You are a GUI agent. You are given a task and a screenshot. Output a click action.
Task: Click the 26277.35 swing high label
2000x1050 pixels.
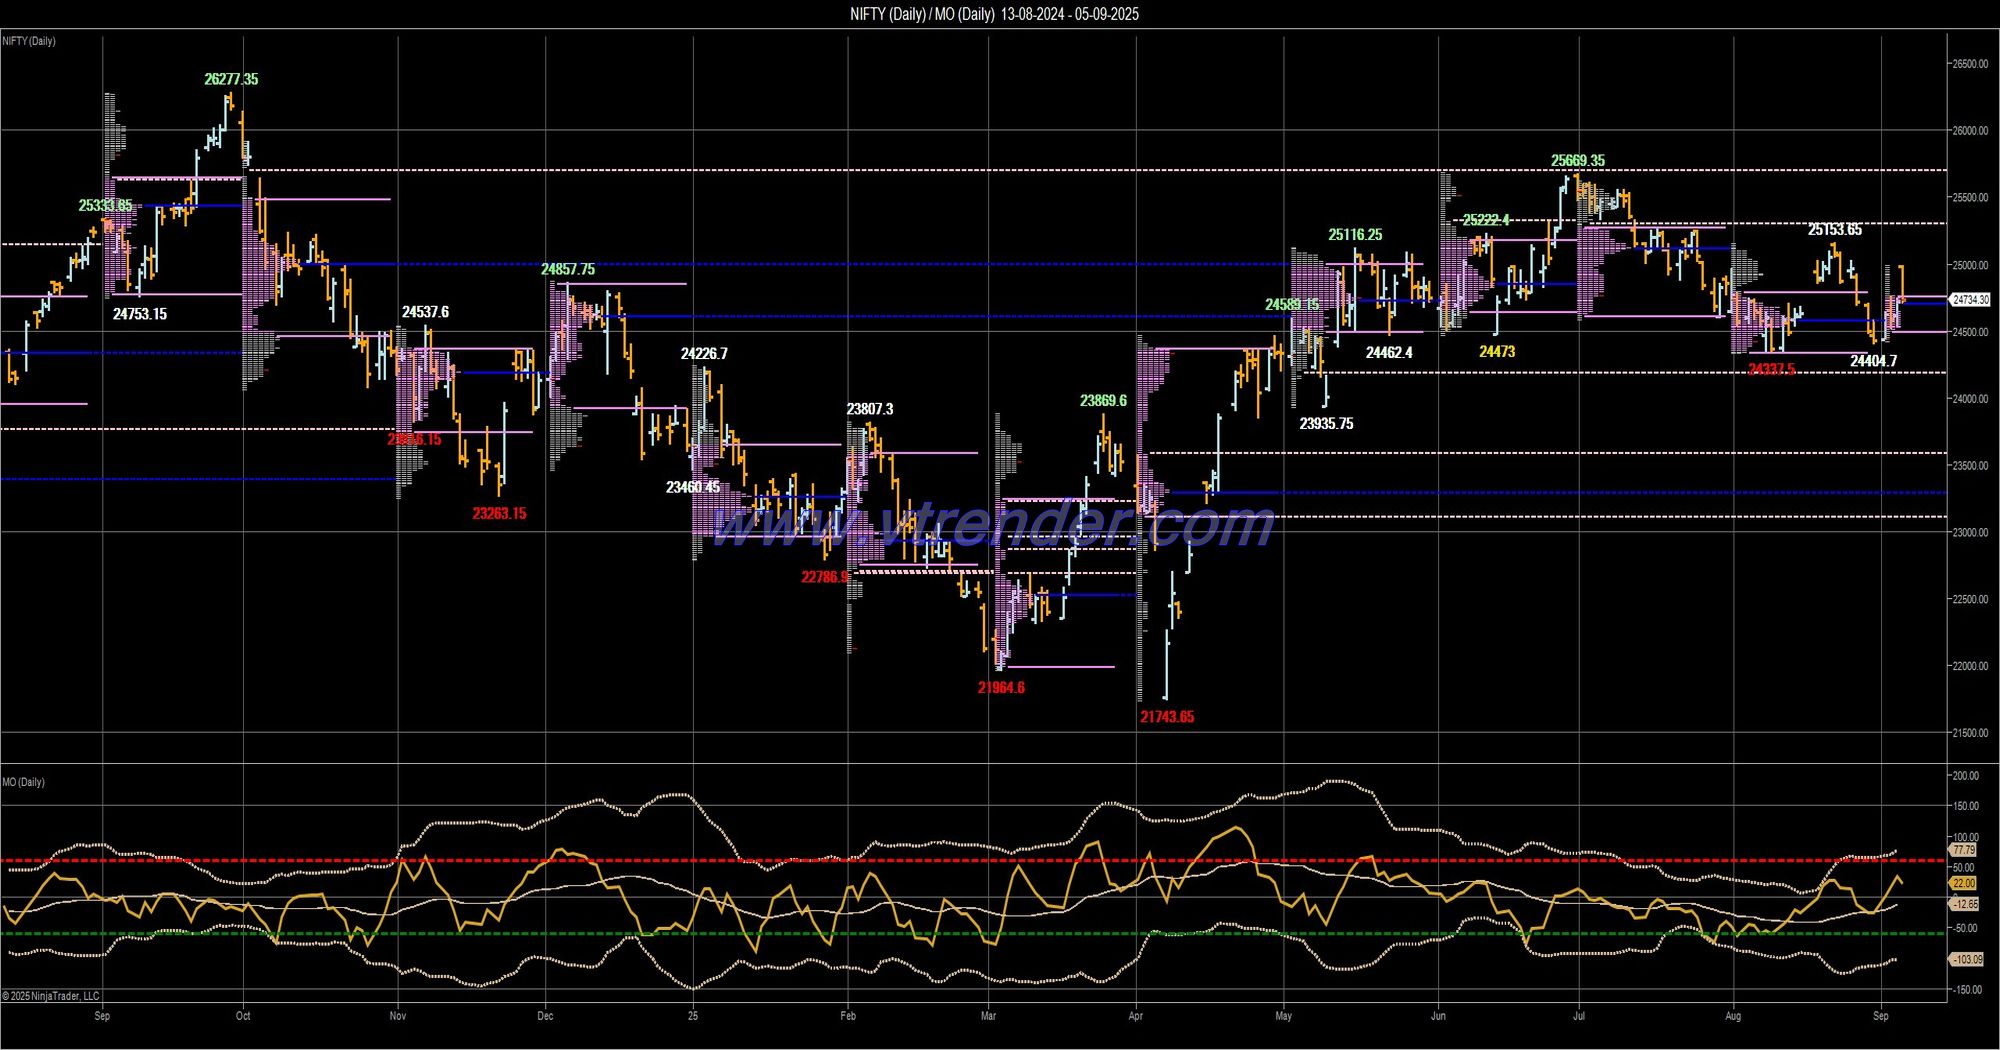click(x=231, y=79)
